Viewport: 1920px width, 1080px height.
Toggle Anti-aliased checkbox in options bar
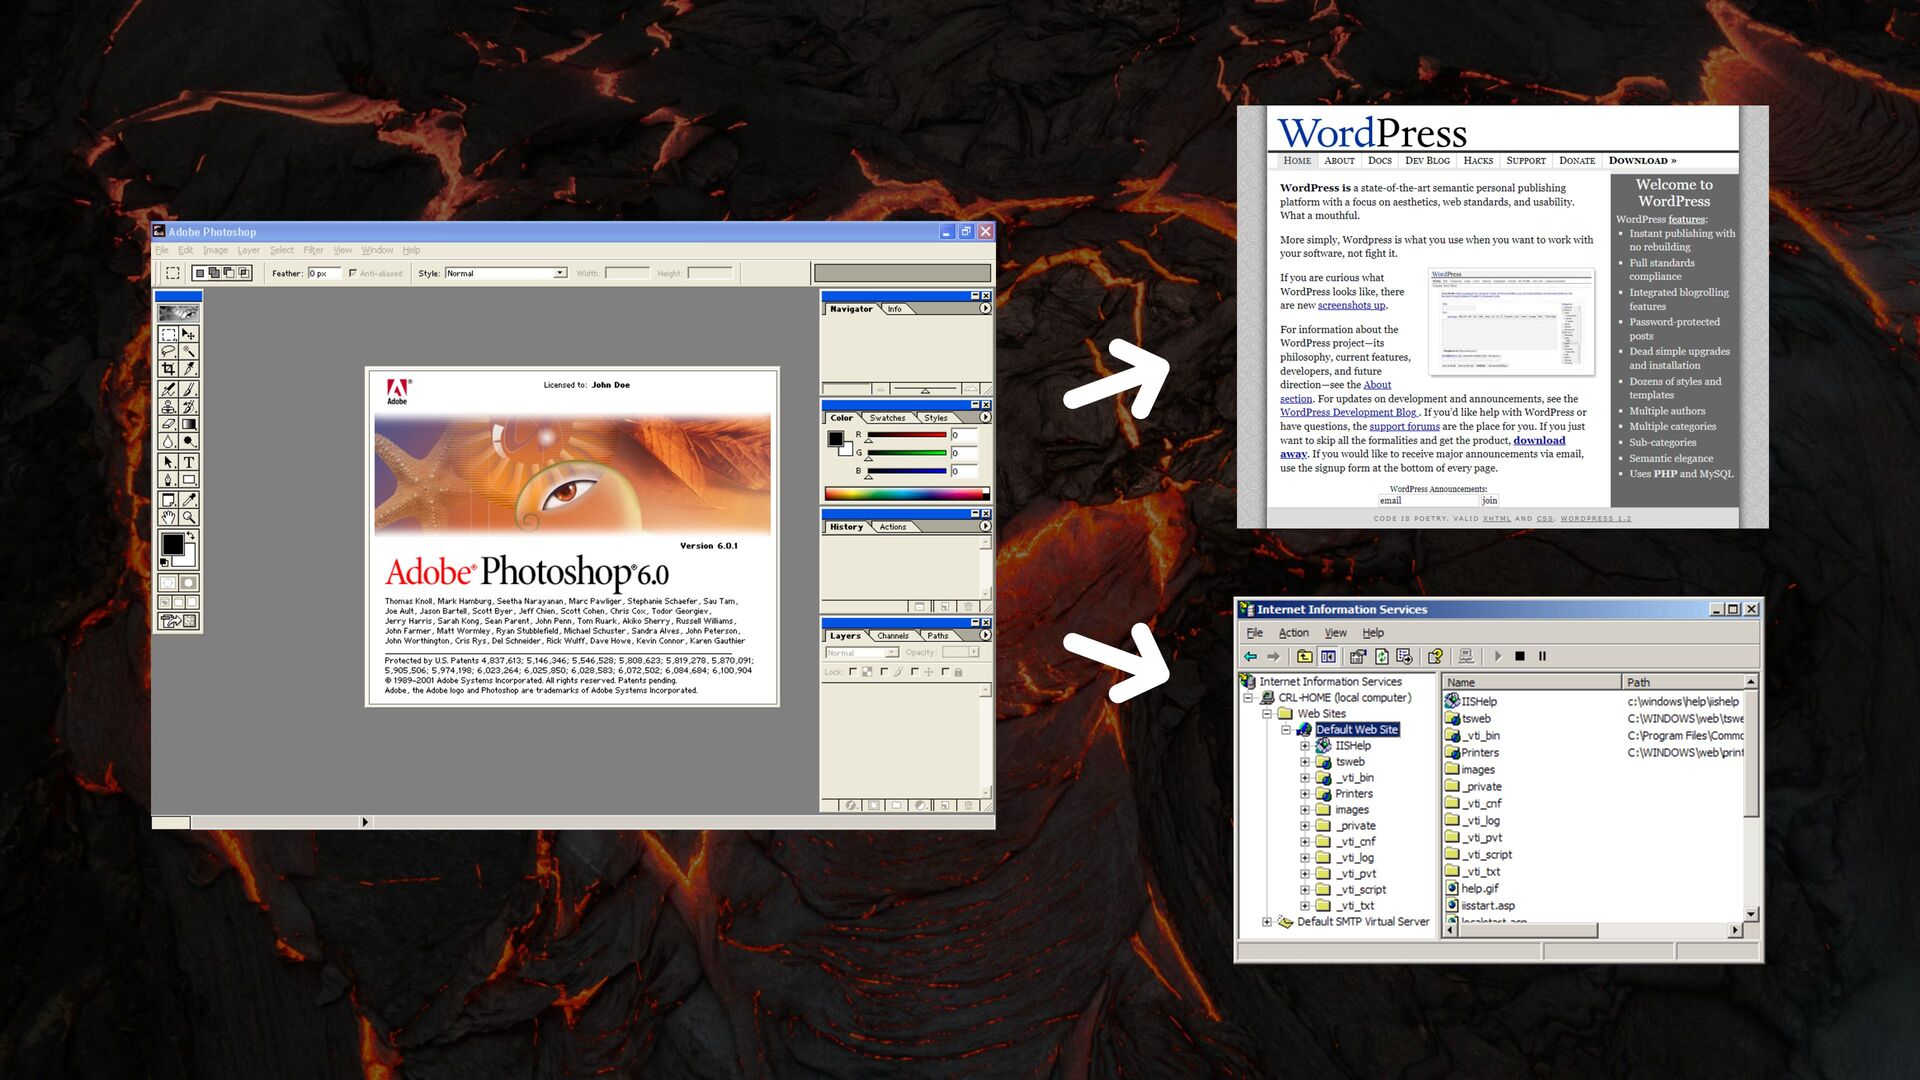[352, 273]
